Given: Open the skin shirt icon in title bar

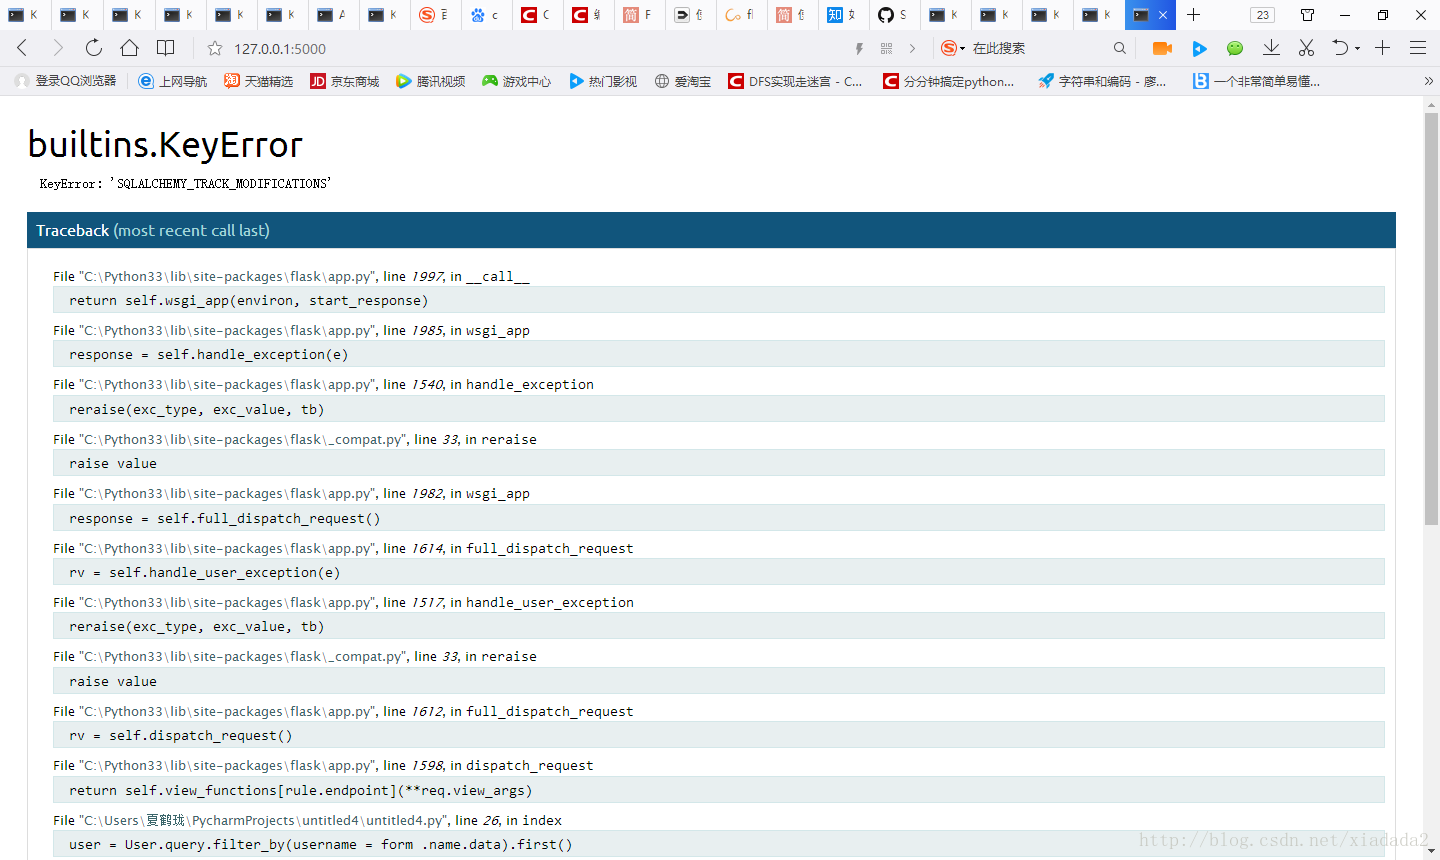Looking at the screenshot, I should [1307, 15].
